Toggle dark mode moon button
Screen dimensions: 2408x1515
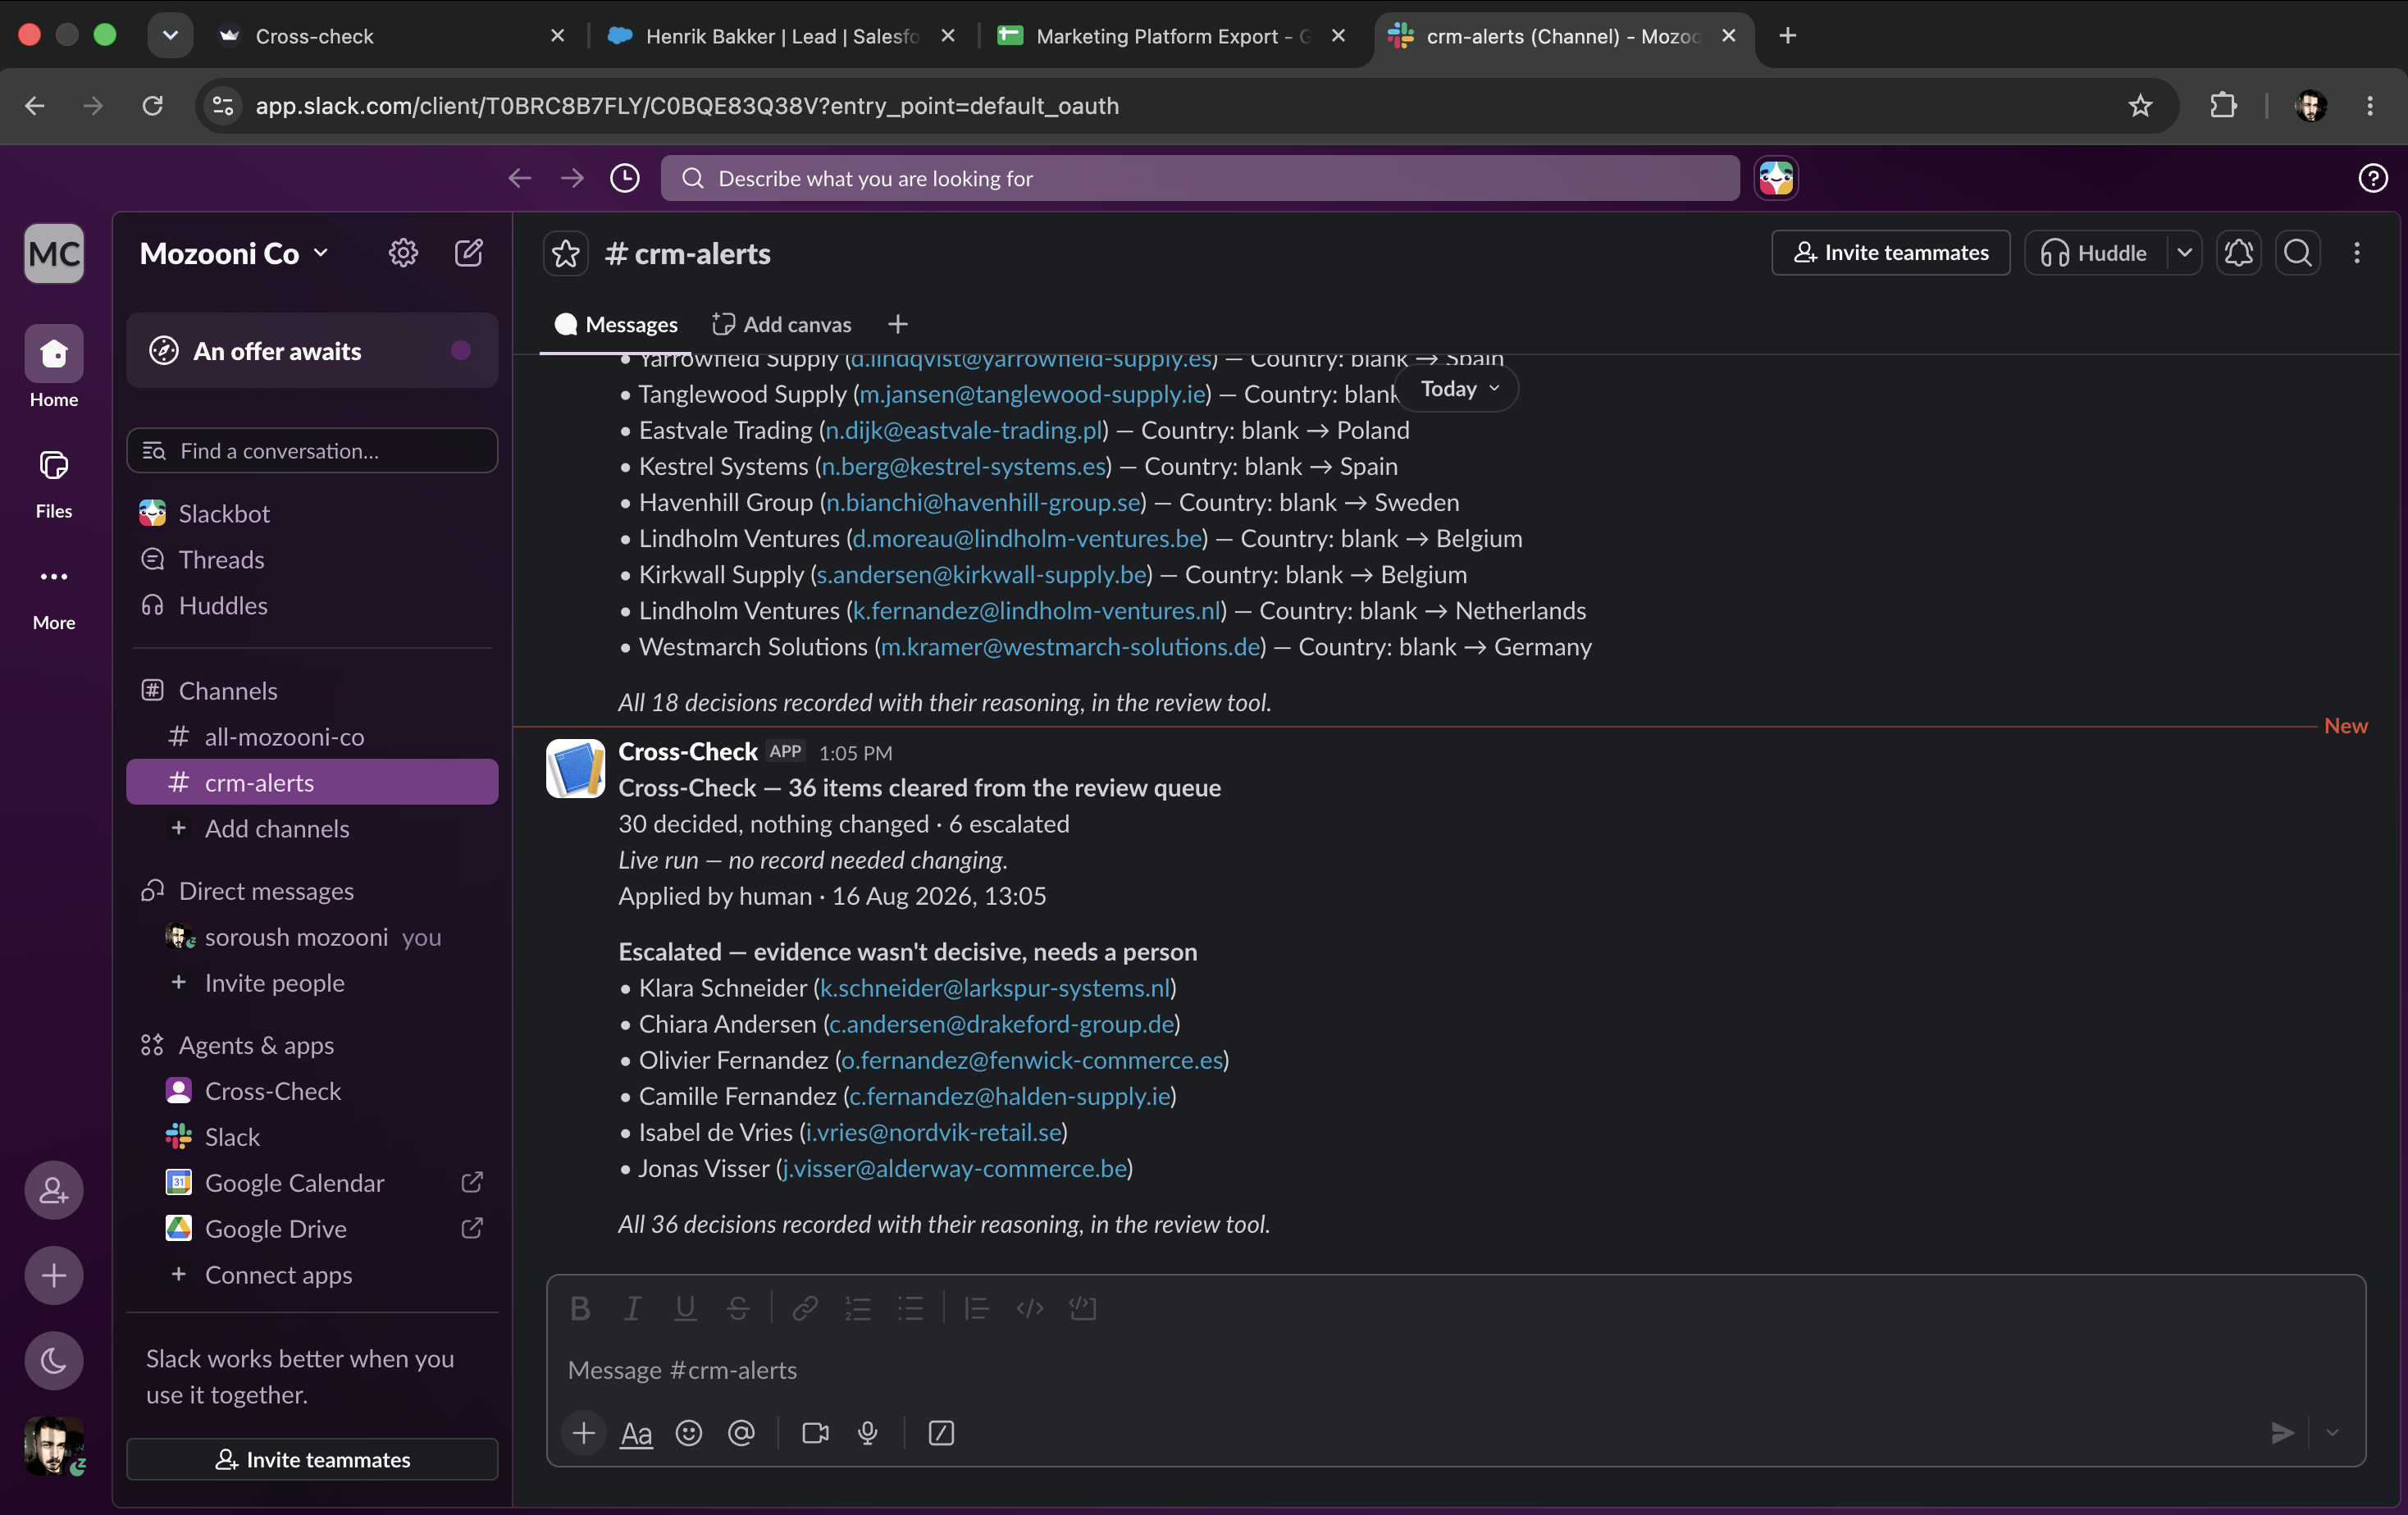click(x=54, y=1360)
